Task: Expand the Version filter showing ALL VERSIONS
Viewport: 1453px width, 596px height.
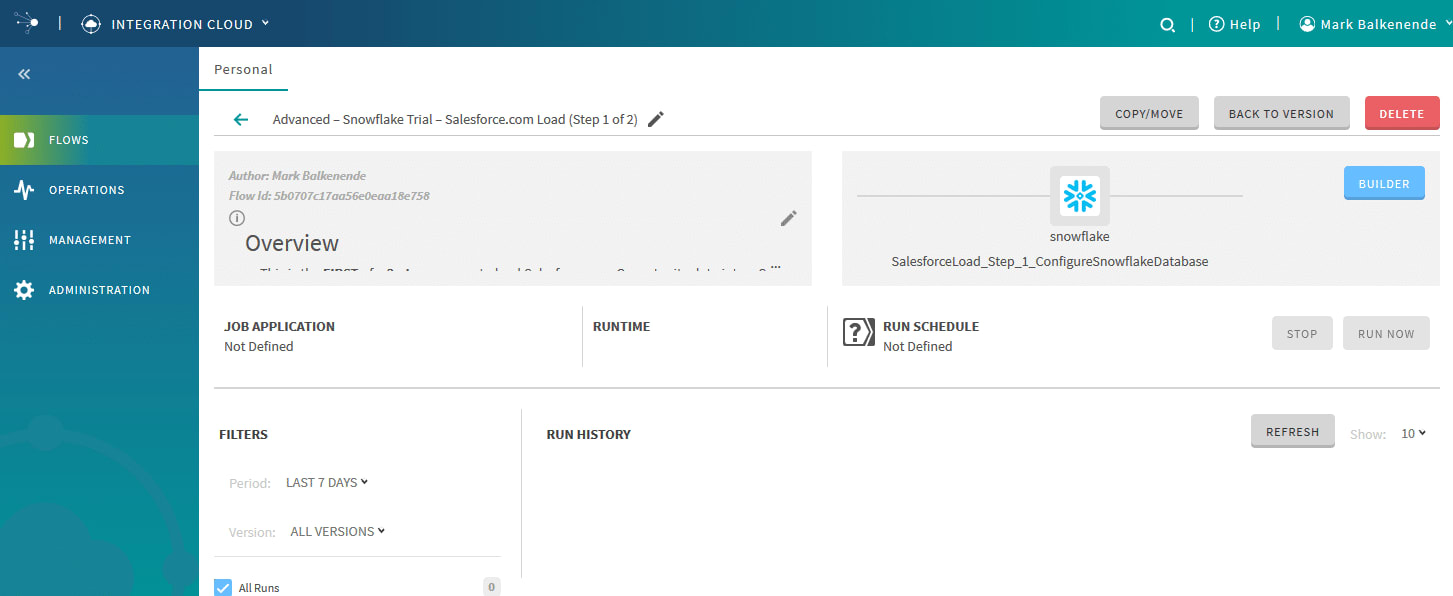Action: coord(337,531)
